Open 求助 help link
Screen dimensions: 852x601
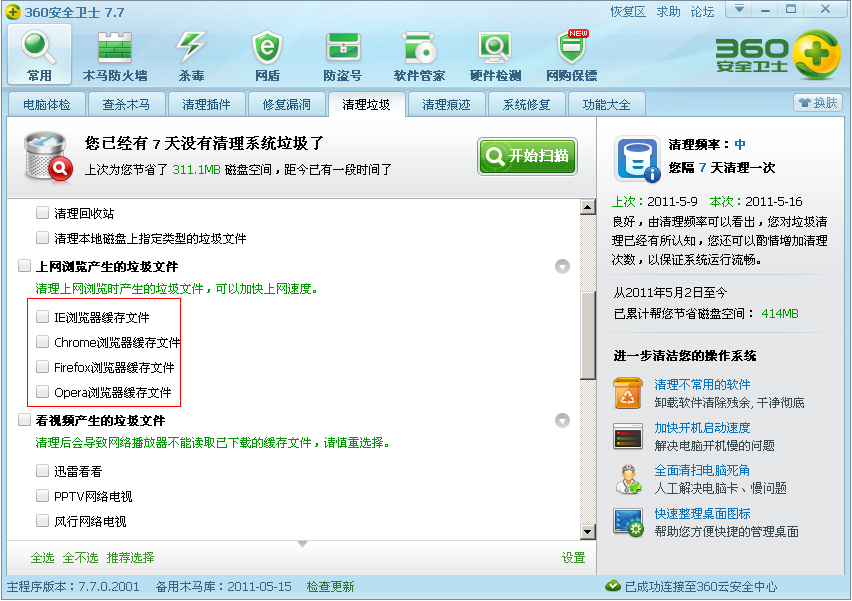tap(668, 11)
